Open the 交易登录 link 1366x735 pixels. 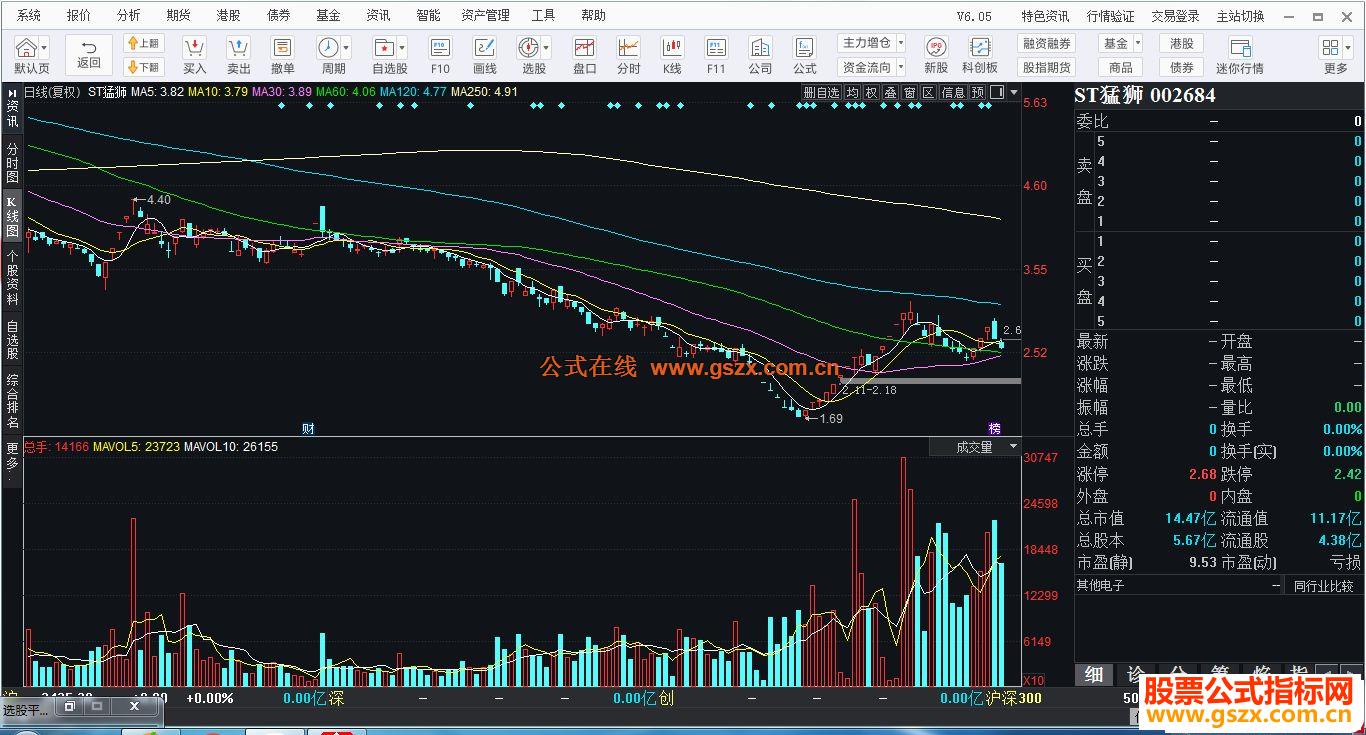(x=1175, y=16)
